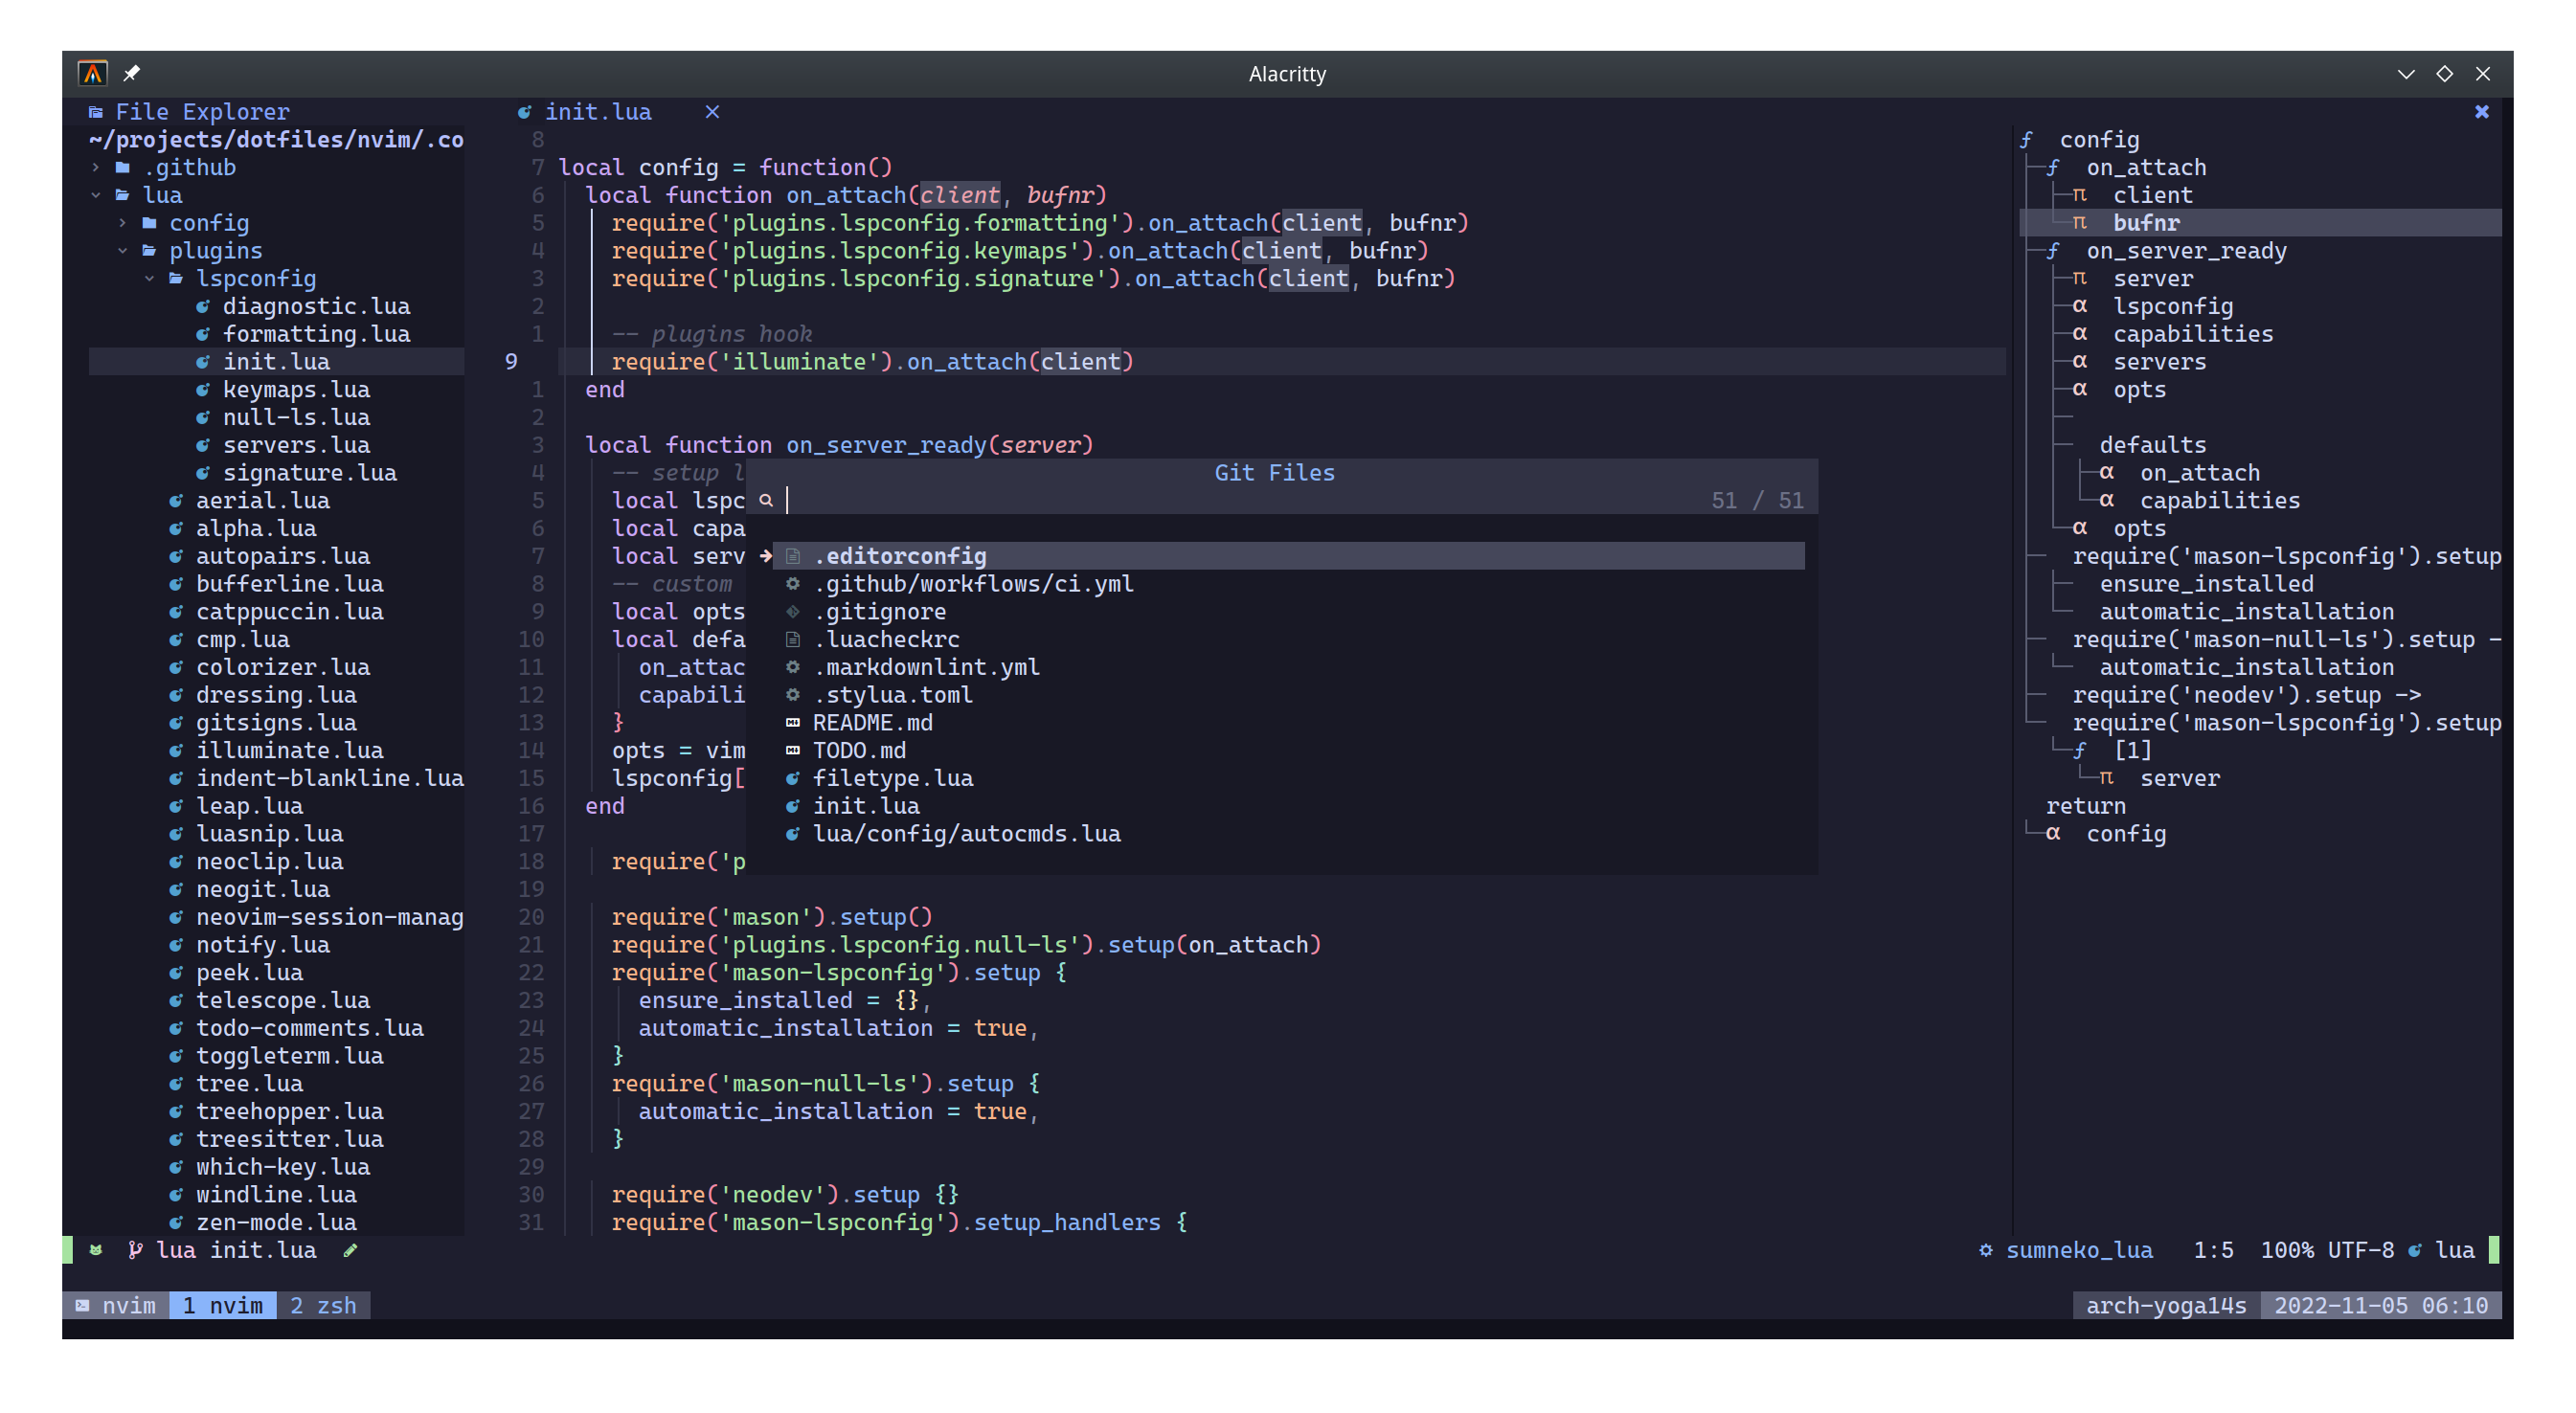The image size is (2576, 1413).
Task: Select .gitignore in the Git Files results
Action: click(880, 611)
